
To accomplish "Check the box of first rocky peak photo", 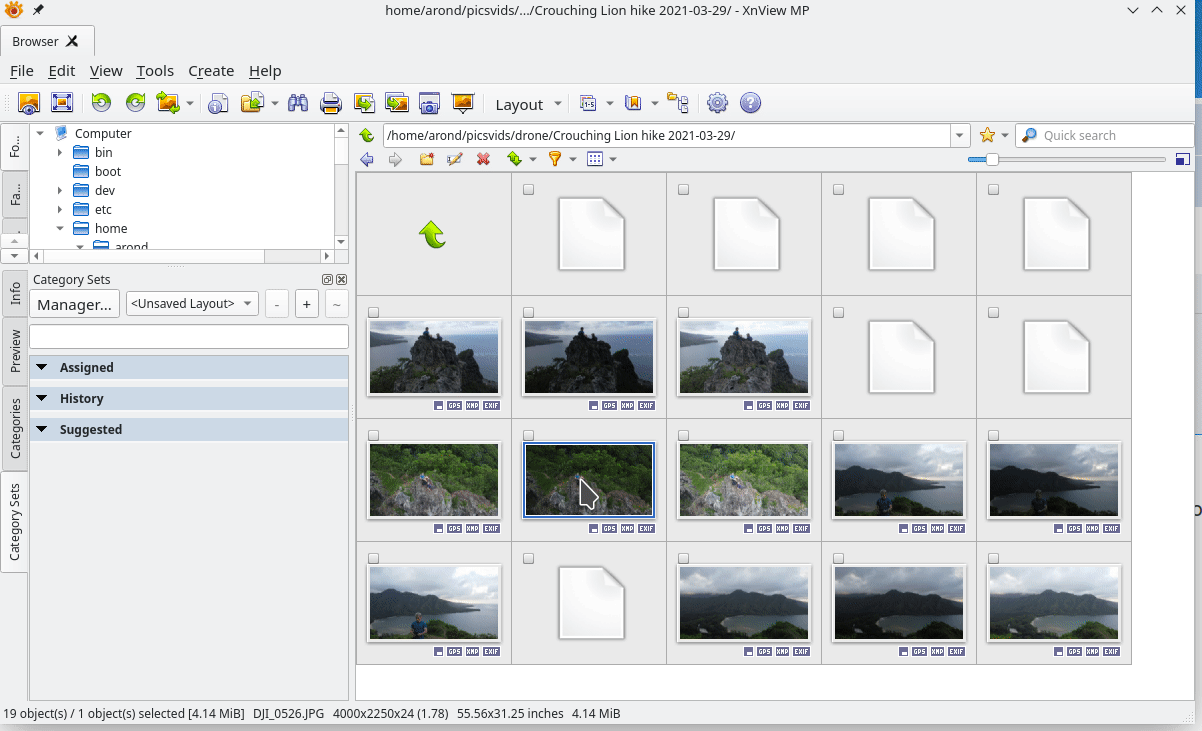I will [374, 312].
